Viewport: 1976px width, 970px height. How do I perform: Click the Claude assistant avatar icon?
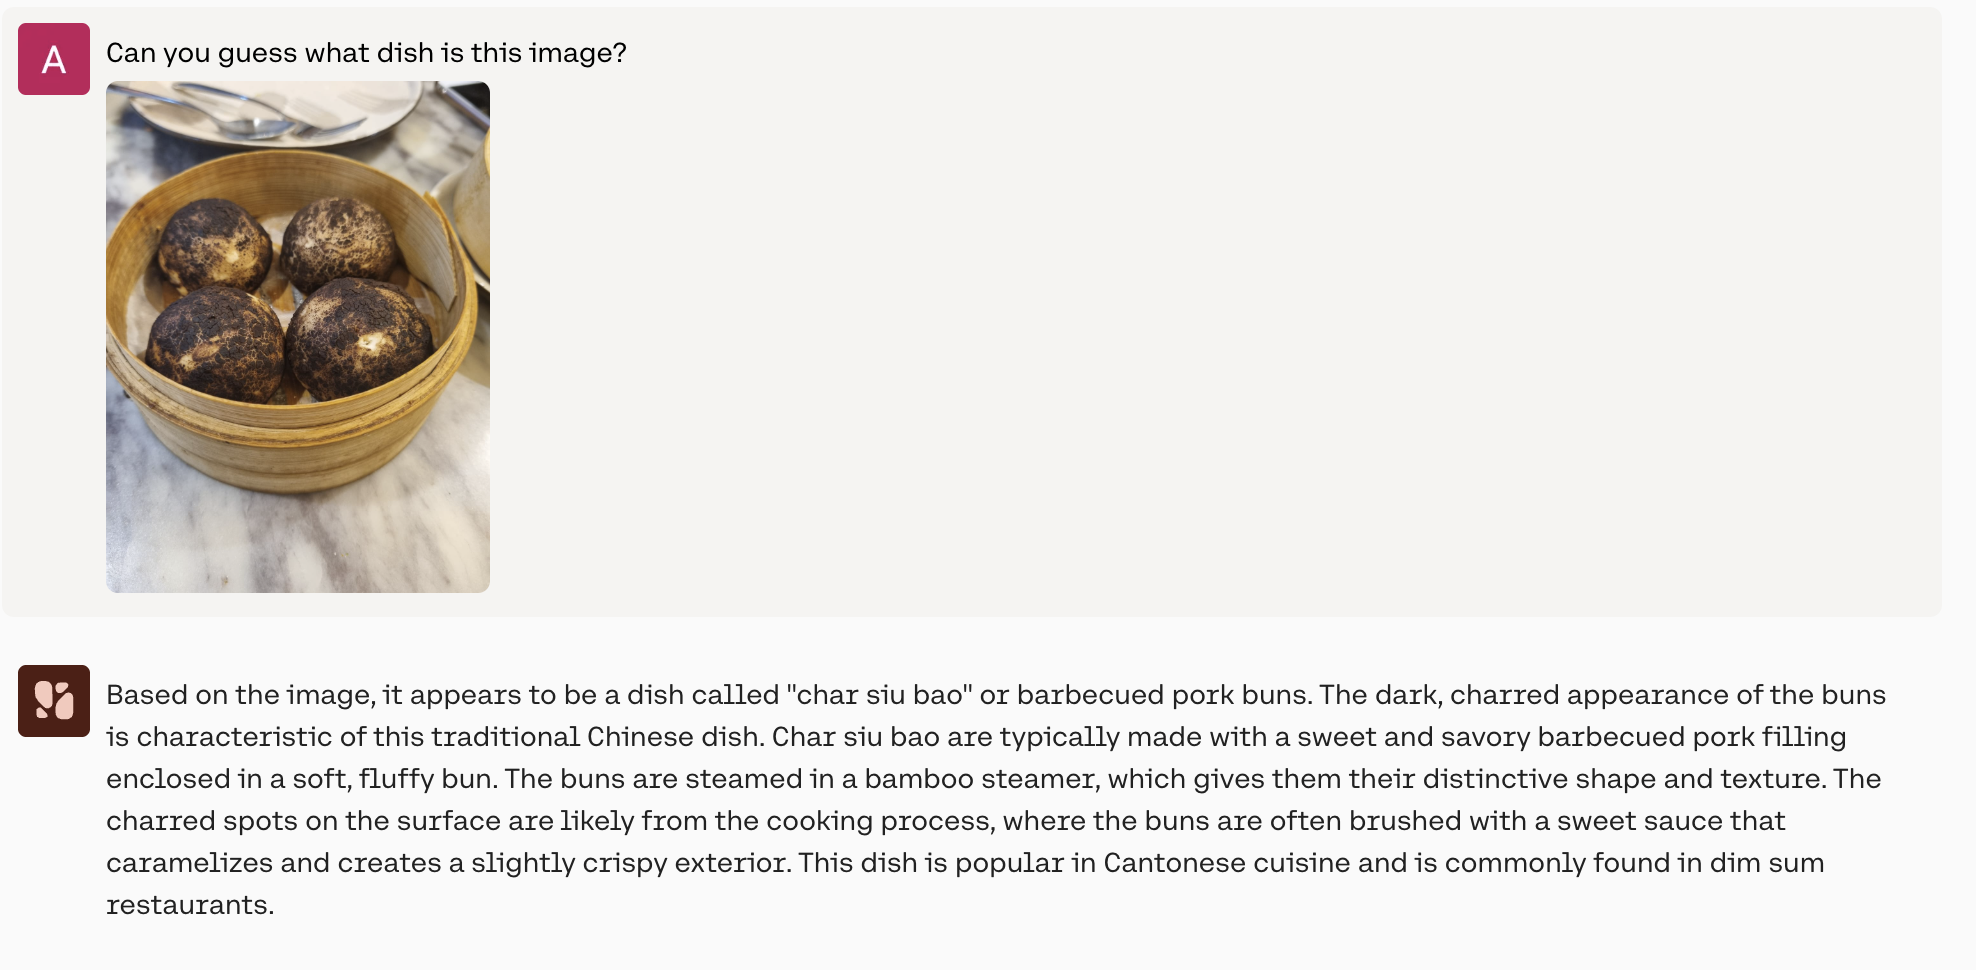tap(54, 701)
